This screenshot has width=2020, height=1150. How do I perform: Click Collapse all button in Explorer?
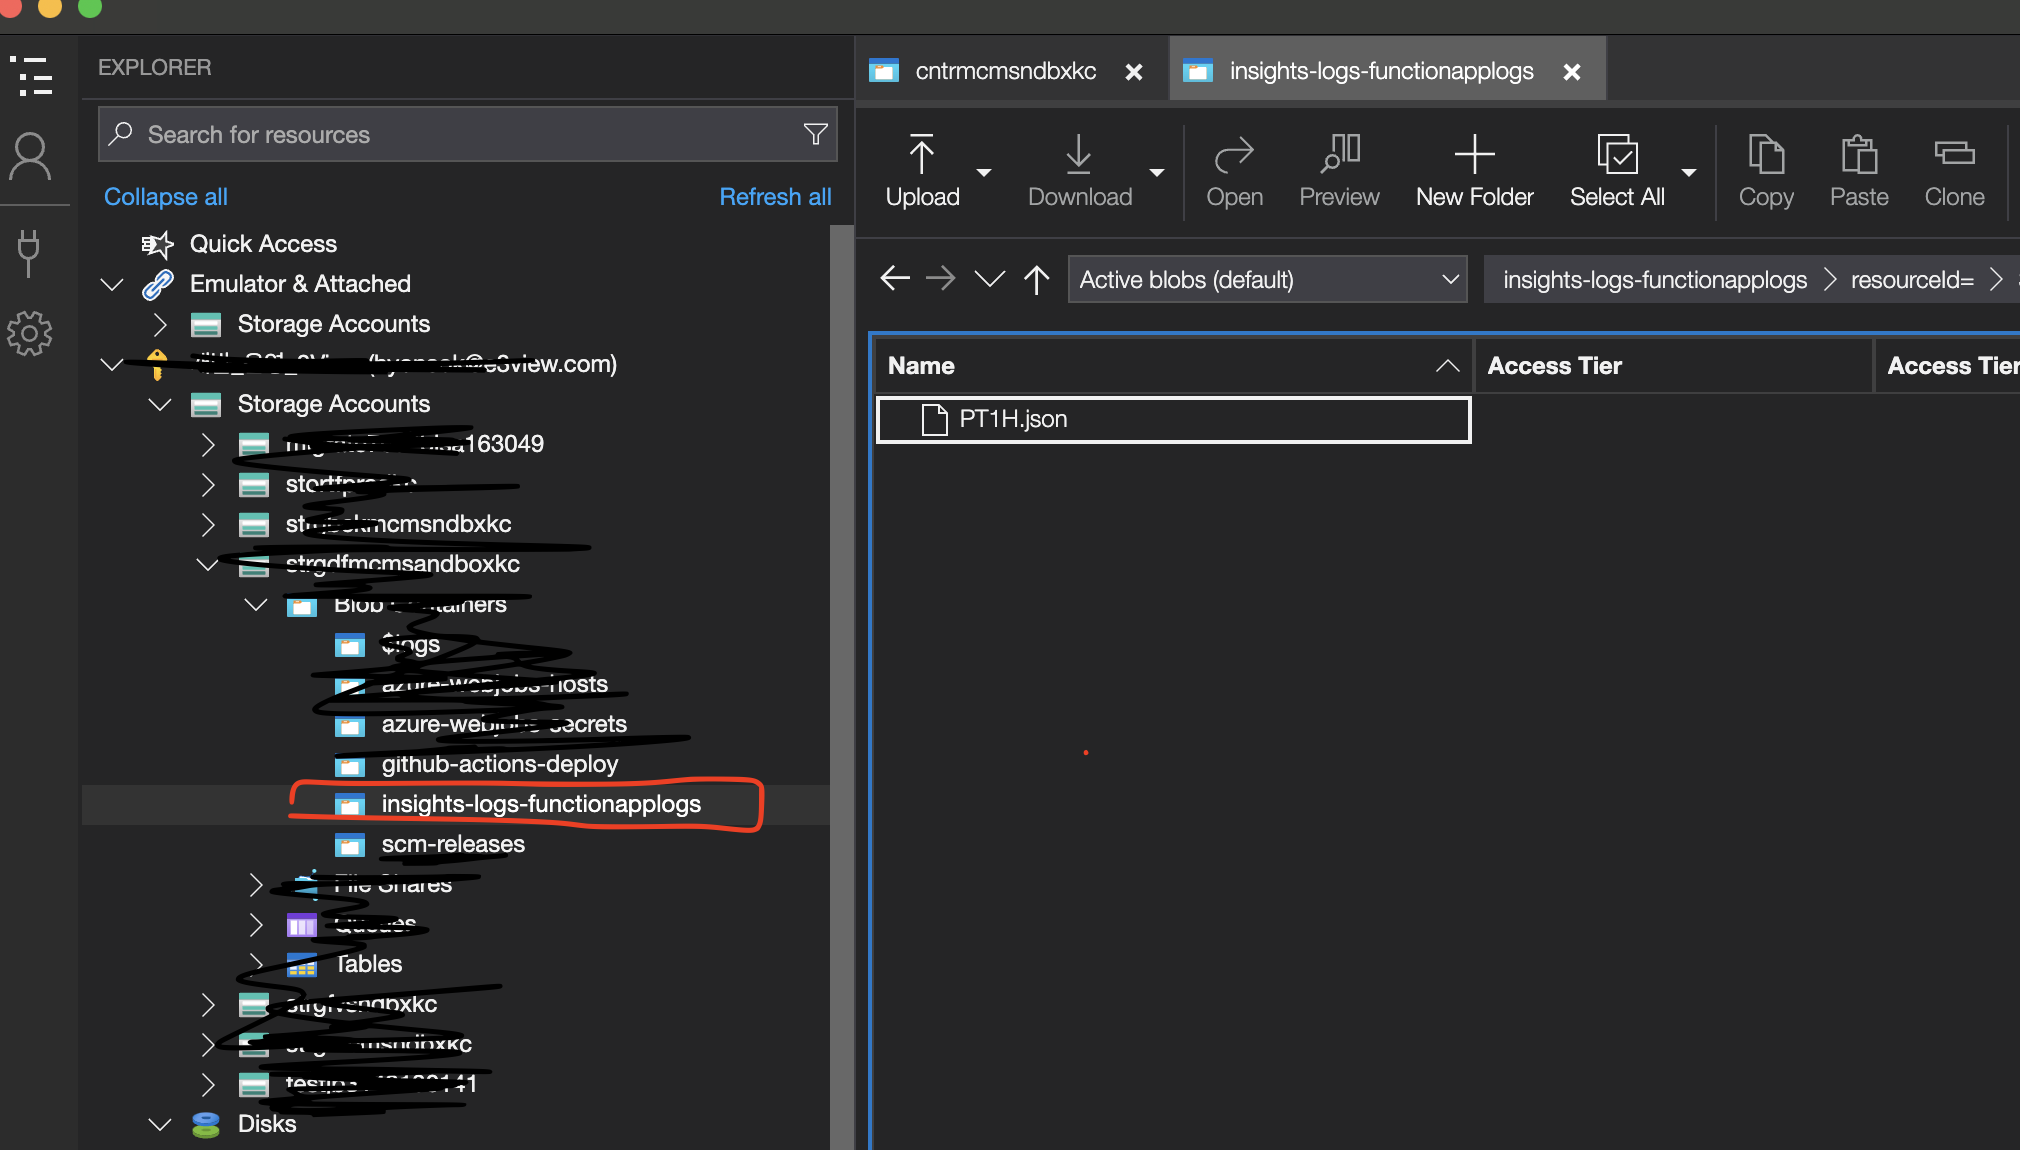pyautogui.click(x=164, y=196)
